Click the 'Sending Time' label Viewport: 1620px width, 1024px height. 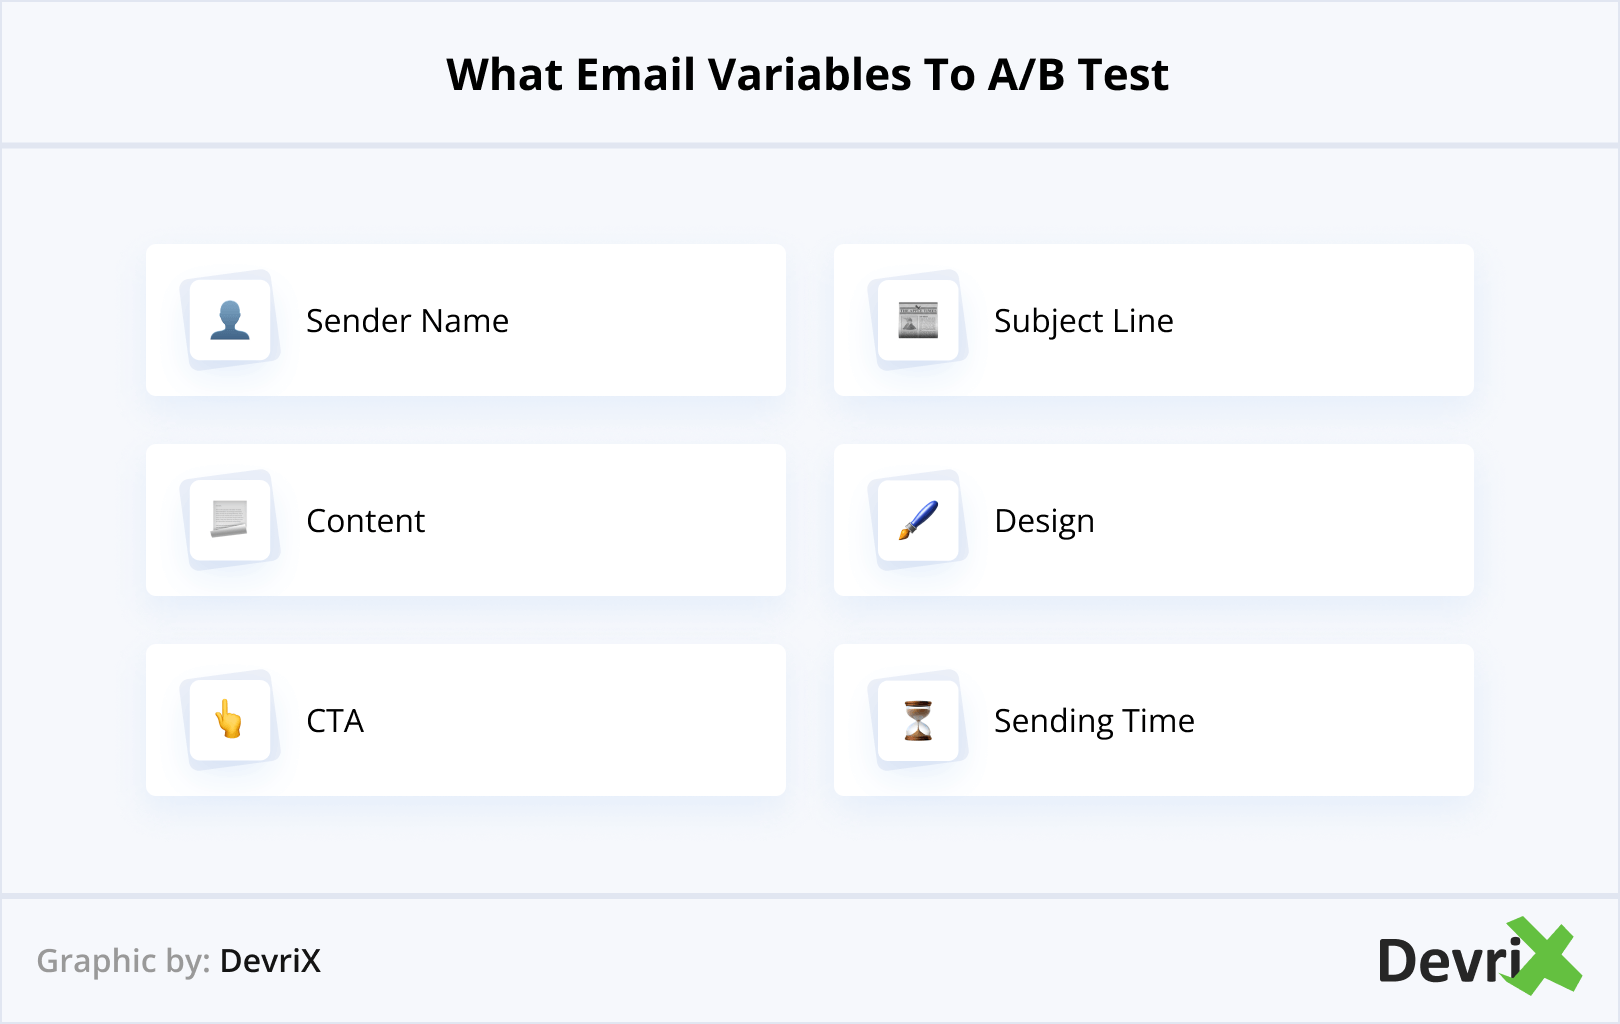[1094, 721]
